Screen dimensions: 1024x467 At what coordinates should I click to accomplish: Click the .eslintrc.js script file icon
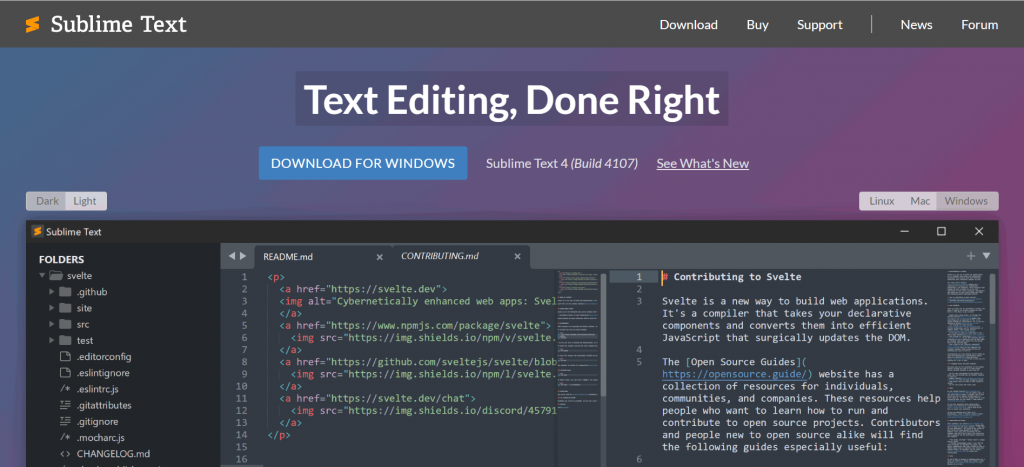[x=65, y=389]
